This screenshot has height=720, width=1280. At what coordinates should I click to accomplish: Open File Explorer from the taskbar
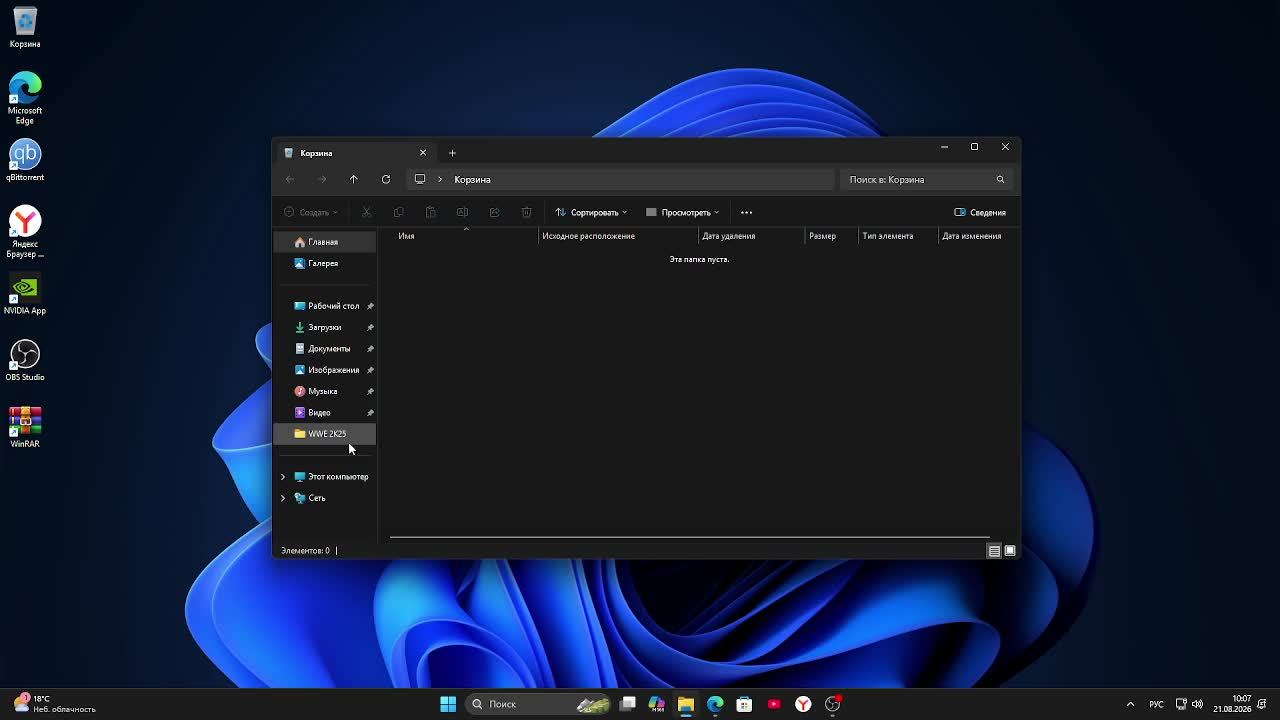686,704
